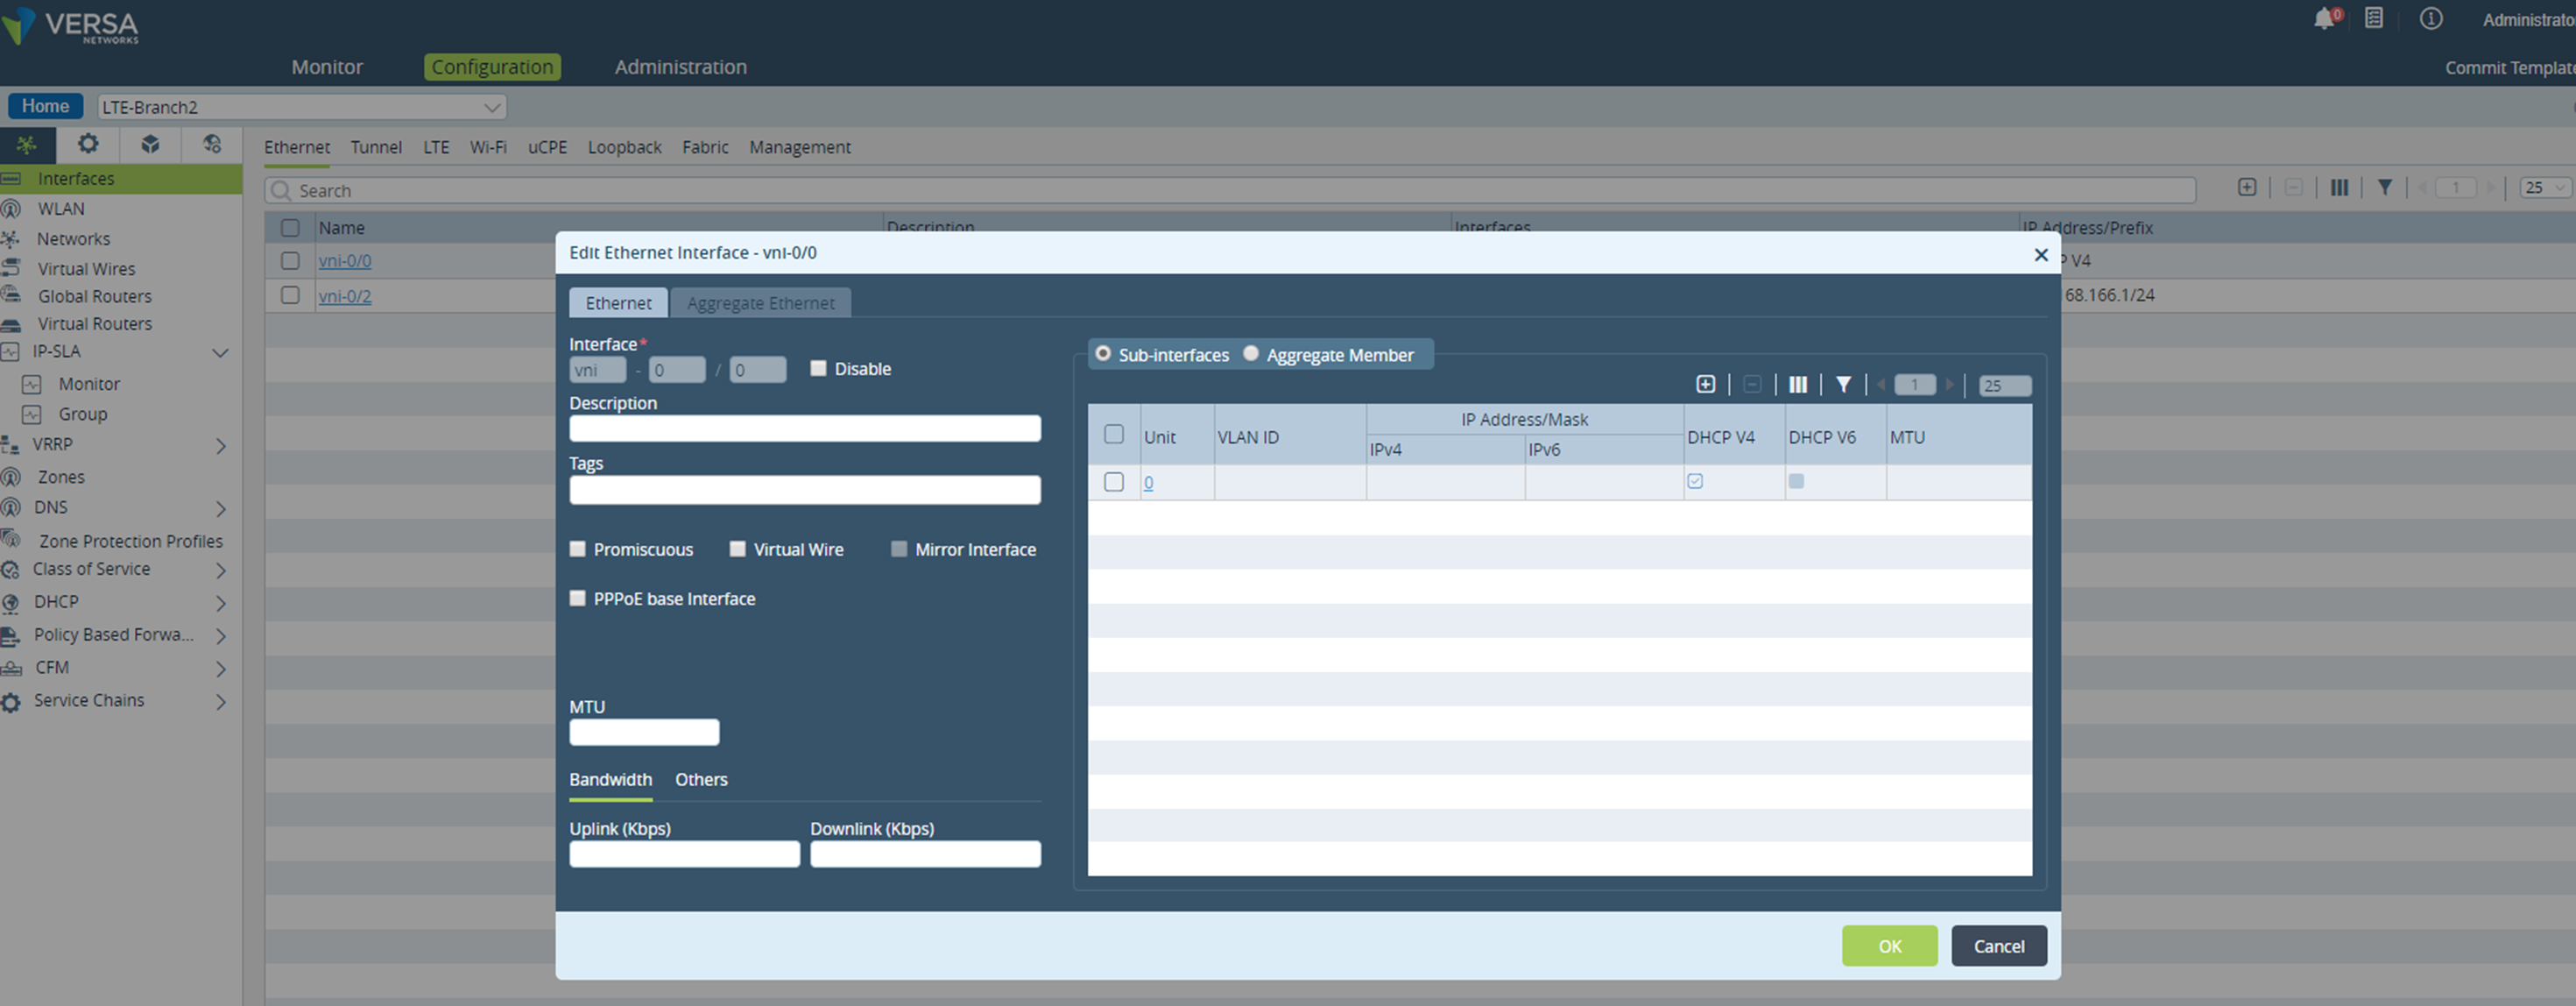Click add sub-interface plus icon in dialog

pyautogui.click(x=1705, y=385)
